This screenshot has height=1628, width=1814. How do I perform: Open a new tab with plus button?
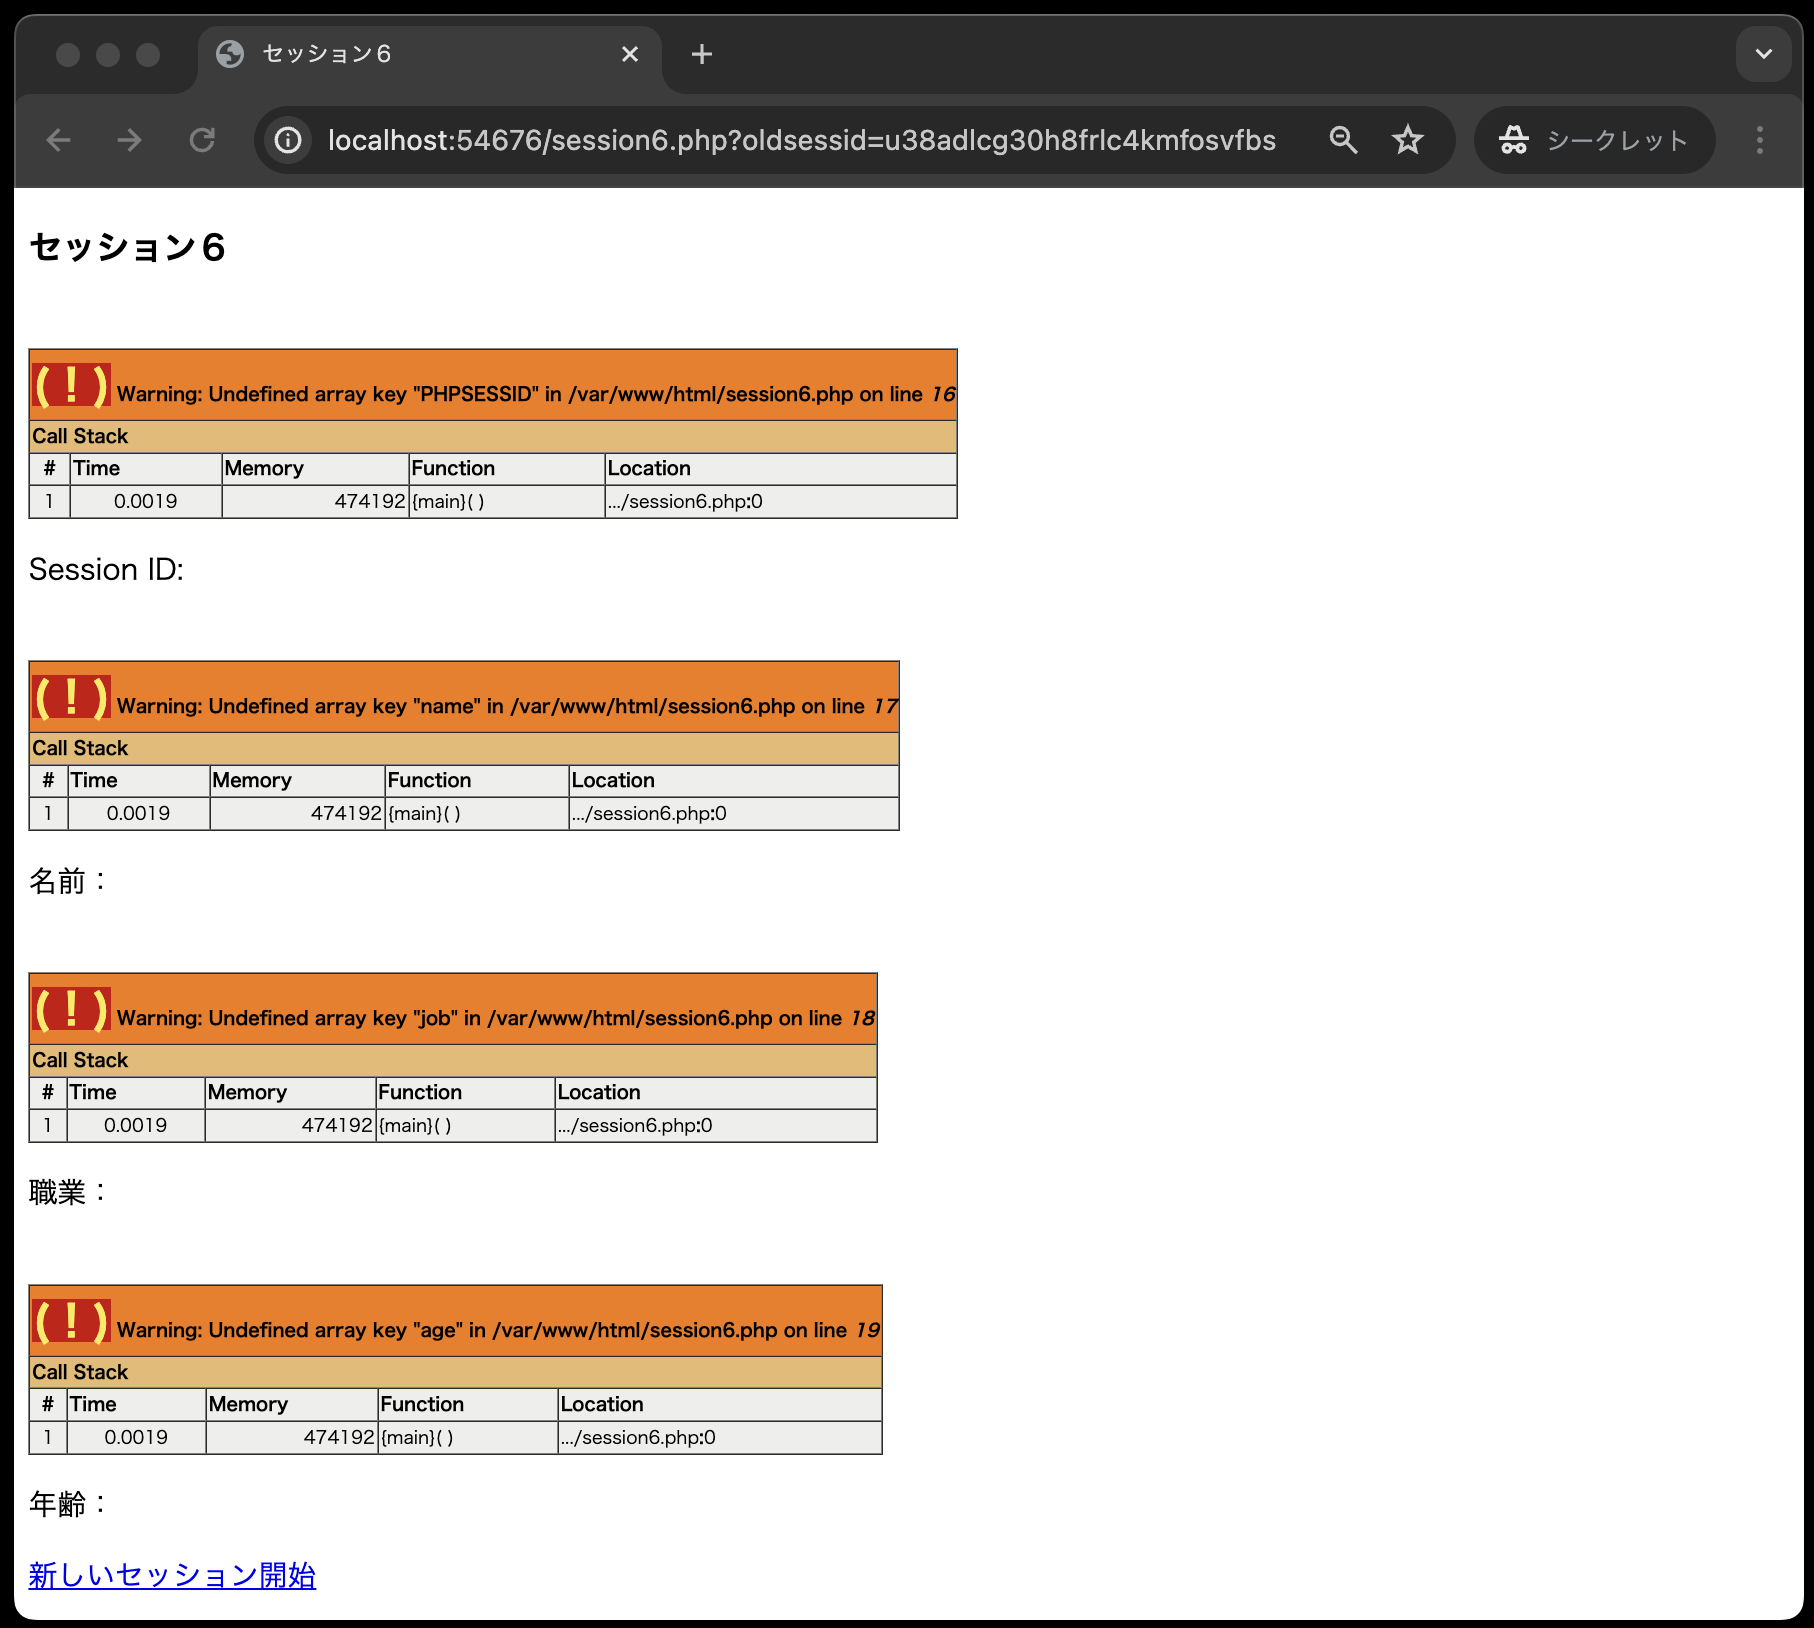[702, 54]
